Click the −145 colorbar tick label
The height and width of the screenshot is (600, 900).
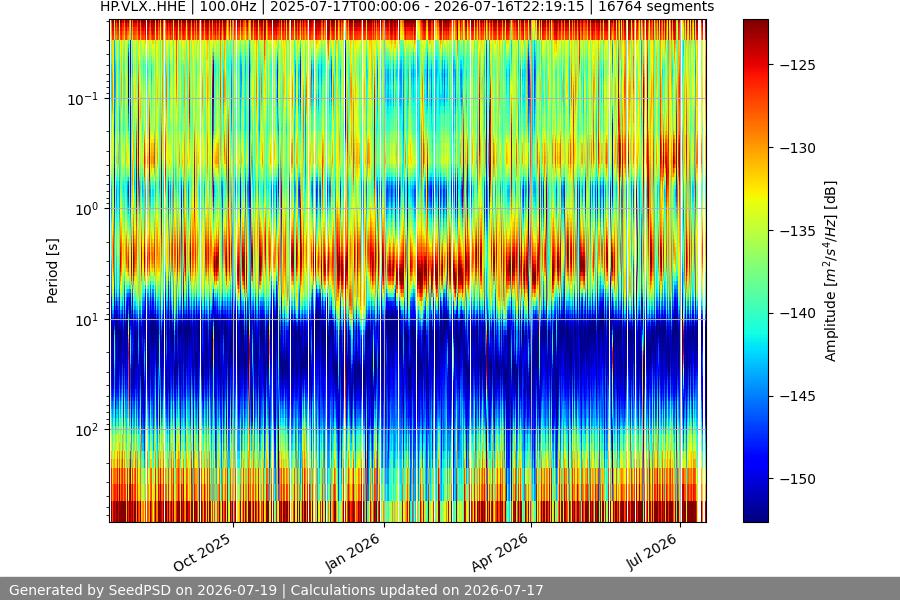pos(798,396)
